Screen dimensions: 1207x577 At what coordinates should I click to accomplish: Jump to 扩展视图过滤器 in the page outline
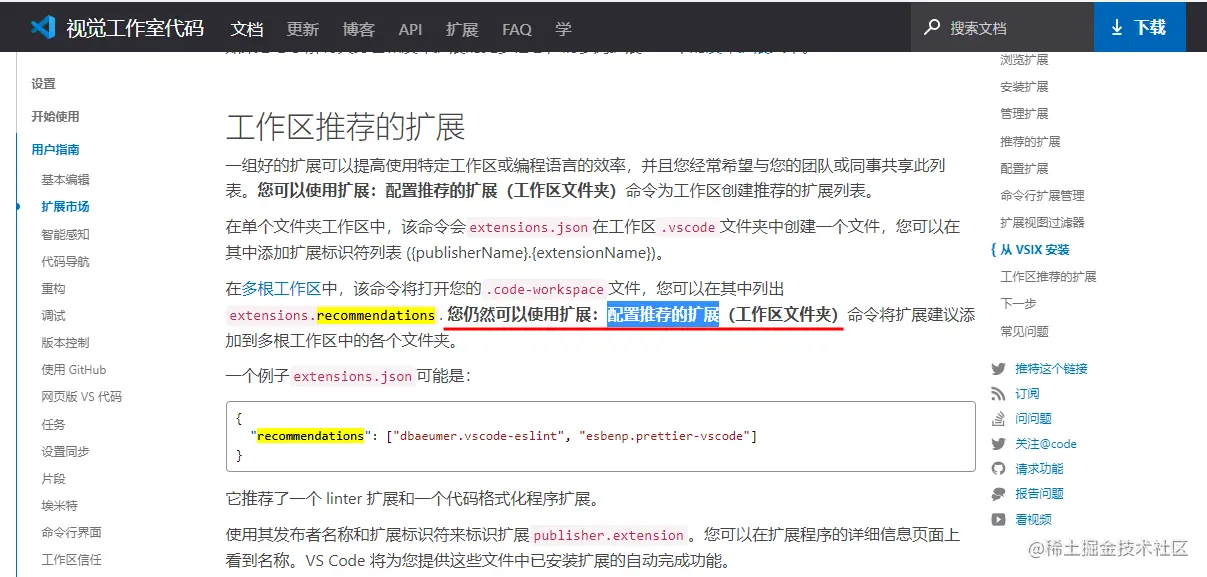1042,223
